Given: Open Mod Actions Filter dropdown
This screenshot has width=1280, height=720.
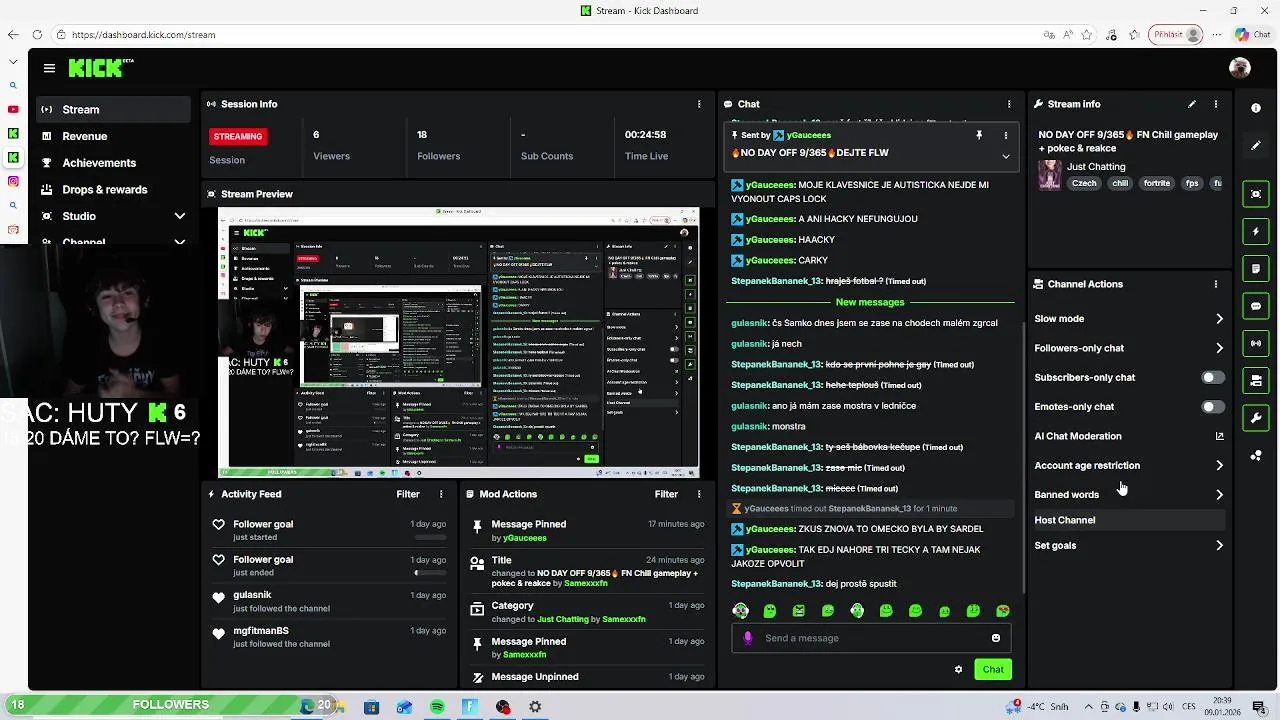Looking at the screenshot, I should (x=666, y=494).
